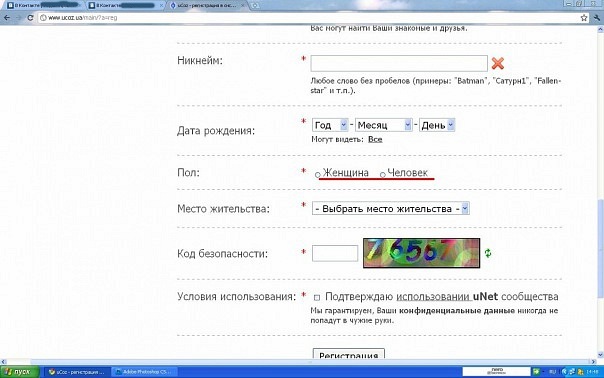Check the Подтверждаю terms checkbox
The height and width of the screenshot is (378, 604).
(317, 297)
